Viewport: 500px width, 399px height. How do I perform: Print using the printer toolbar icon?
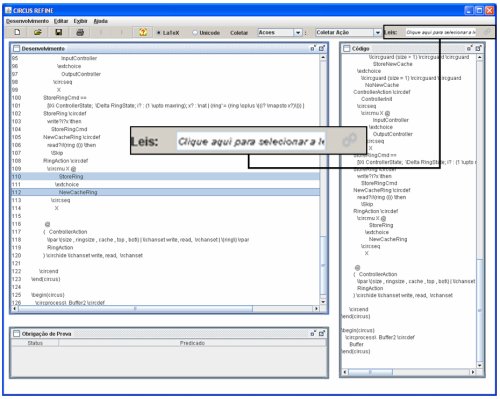80,32
